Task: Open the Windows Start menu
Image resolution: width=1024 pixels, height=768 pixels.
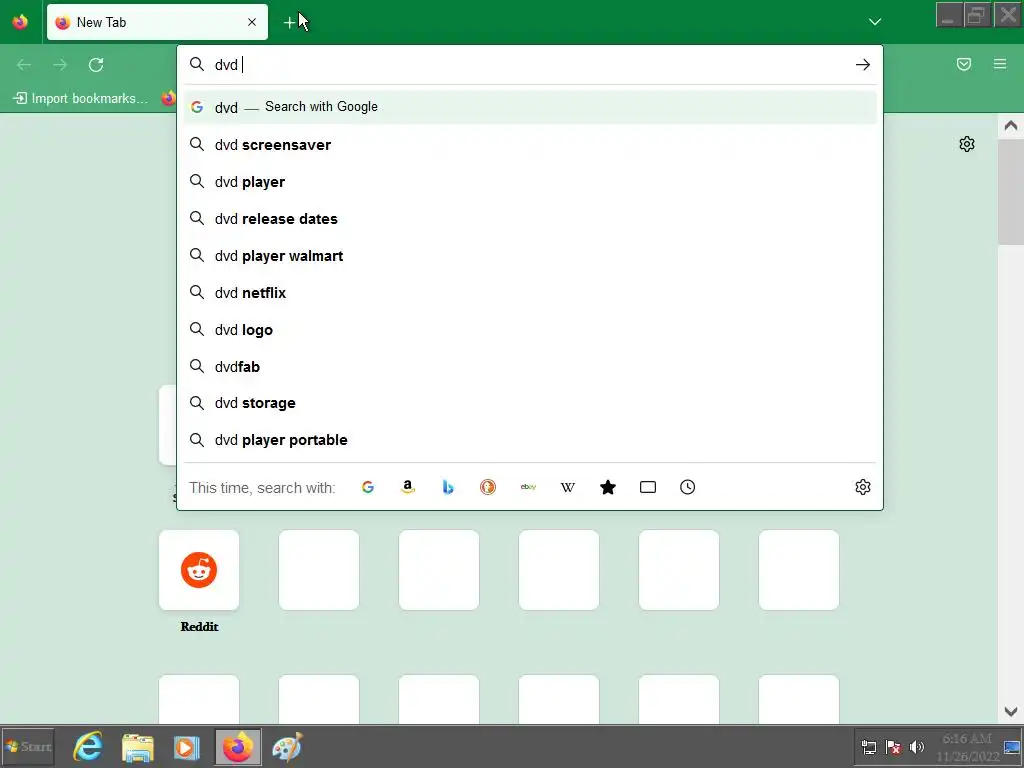Action: [27, 746]
